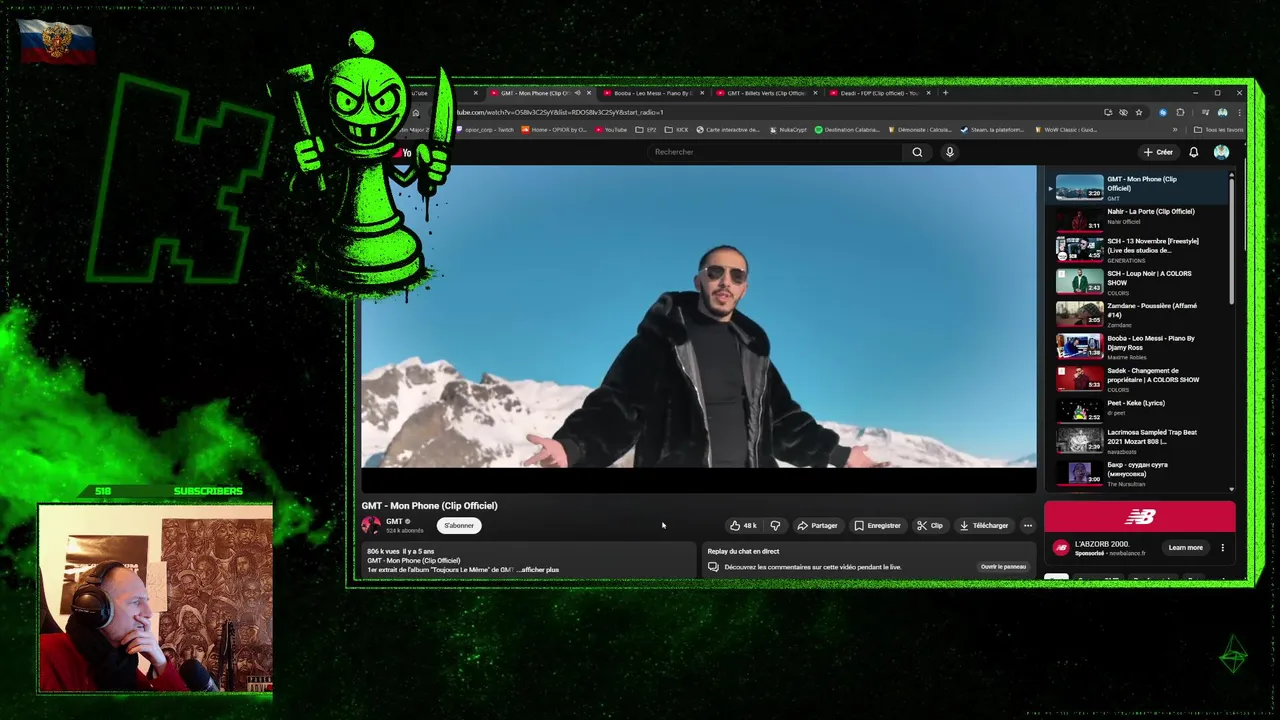Viewport: 1280px width, 720px height.
Task: Click the Télécharger download button
Action: (x=984, y=525)
